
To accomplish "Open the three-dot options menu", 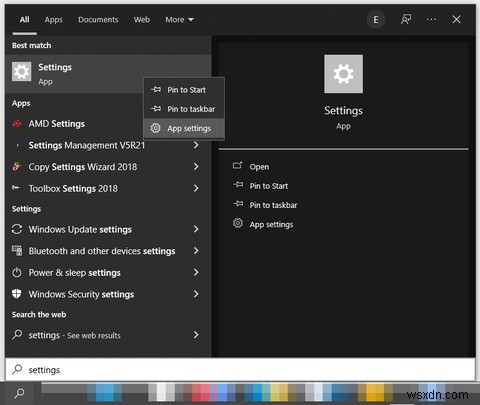I will tap(431, 20).
